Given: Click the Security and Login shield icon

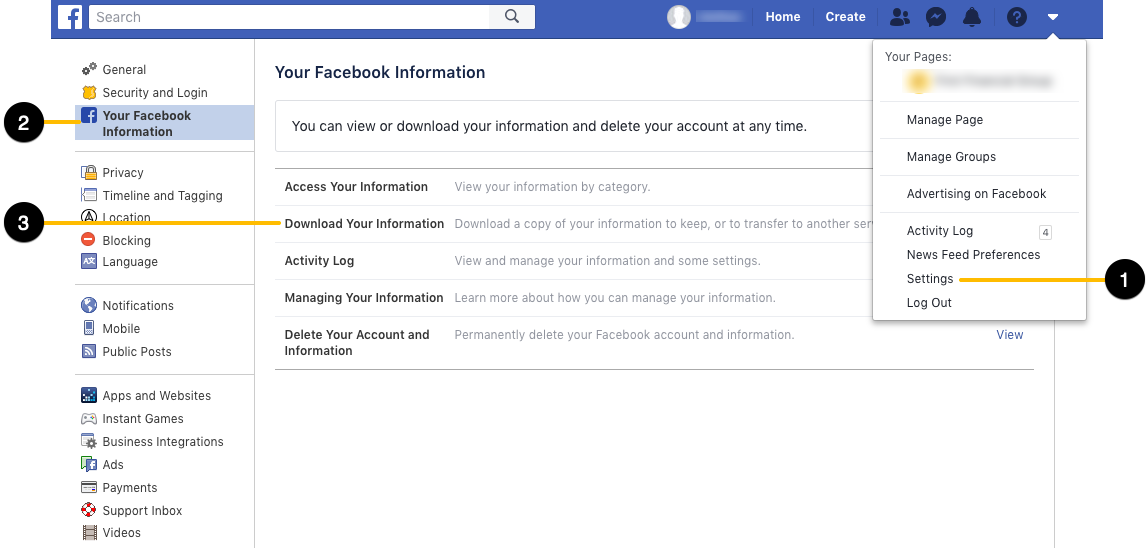Looking at the screenshot, I should click(x=89, y=93).
